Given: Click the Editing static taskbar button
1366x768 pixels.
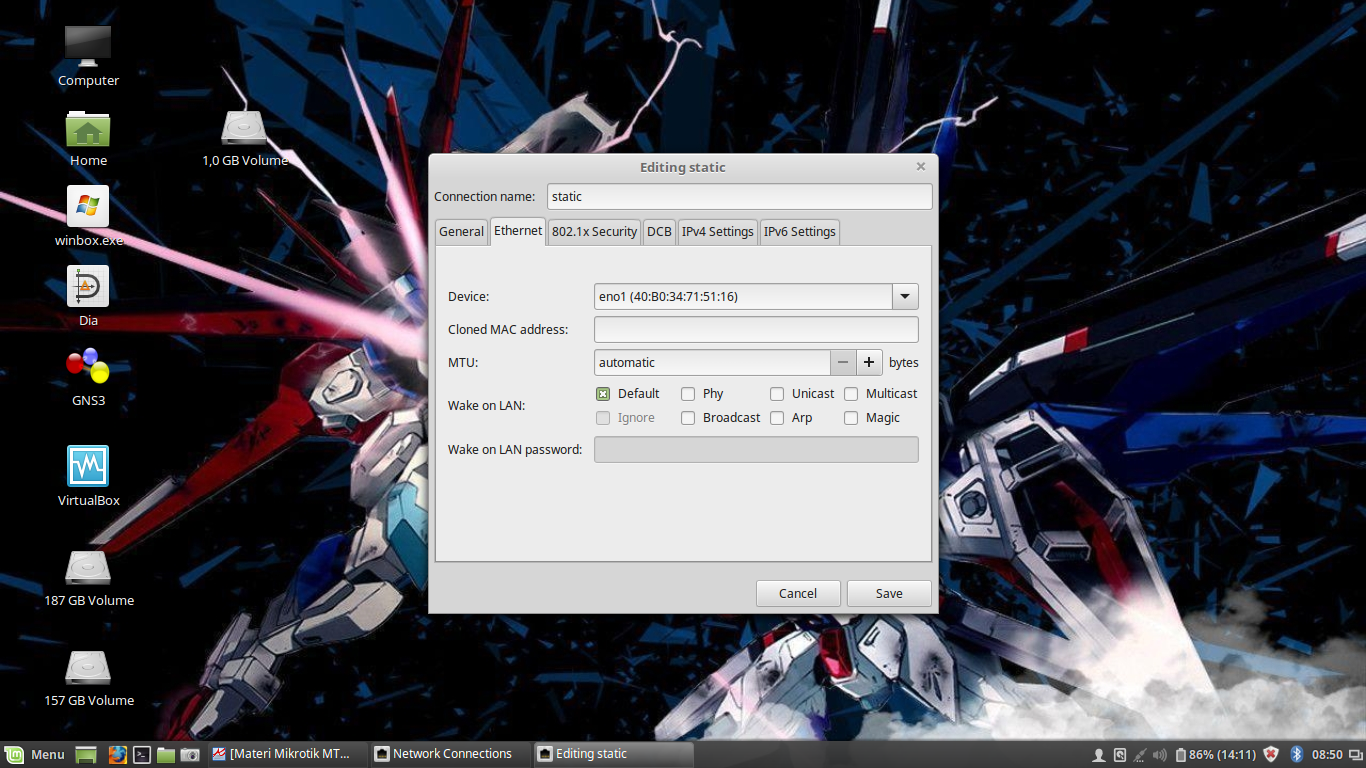Looking at the screenshot, I should pos(613,754).
